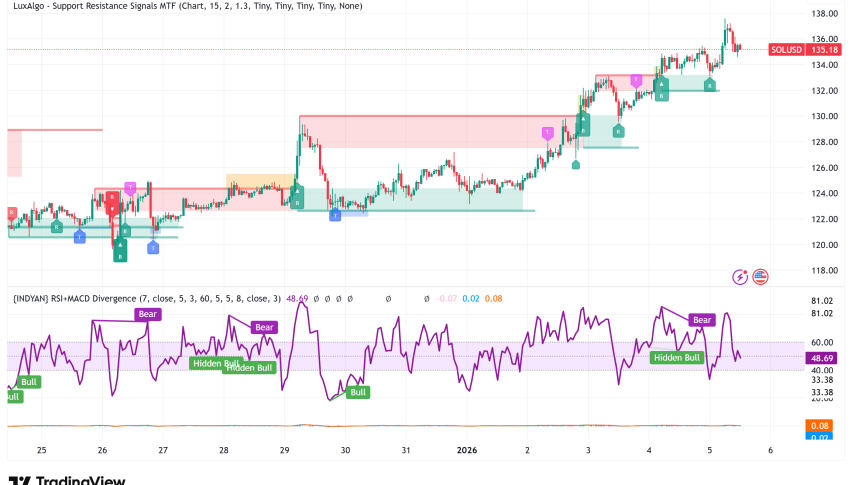Click the 135.18 current price label

(823, 49)
